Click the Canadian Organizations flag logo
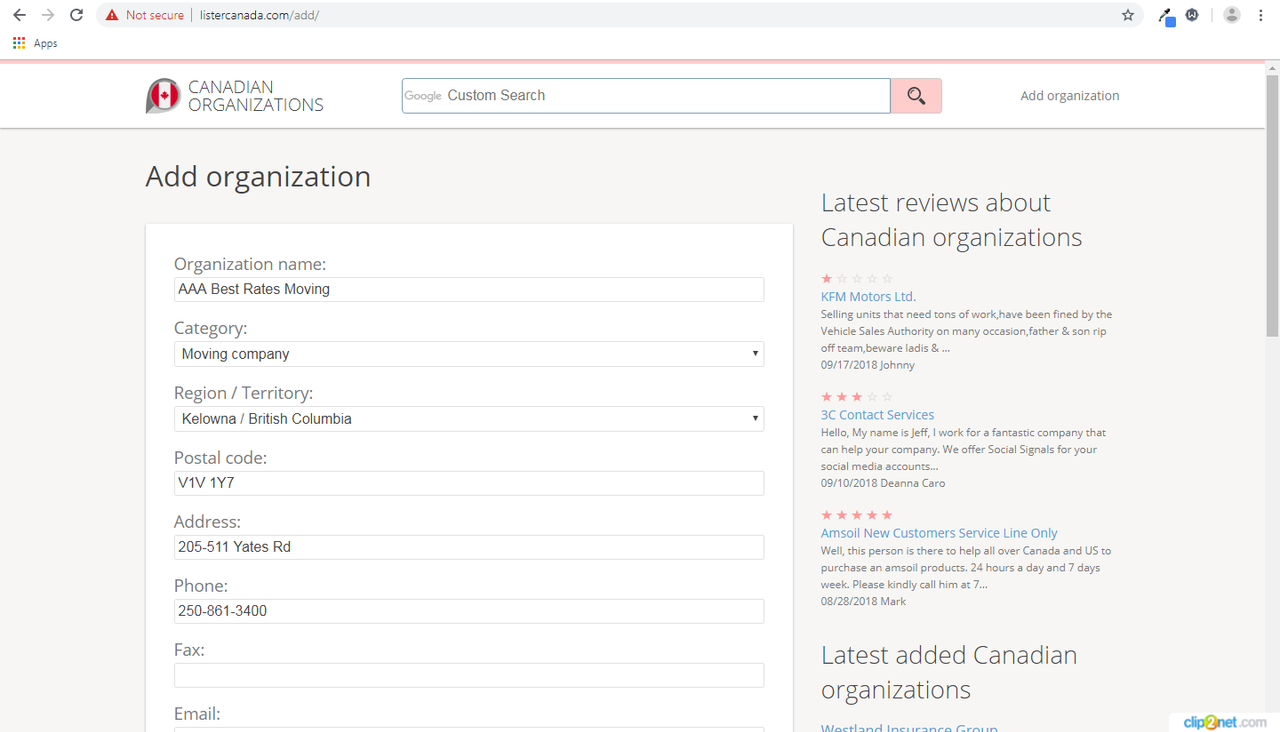The width and height of the screenshot is (1280, 732). (163, 96)
